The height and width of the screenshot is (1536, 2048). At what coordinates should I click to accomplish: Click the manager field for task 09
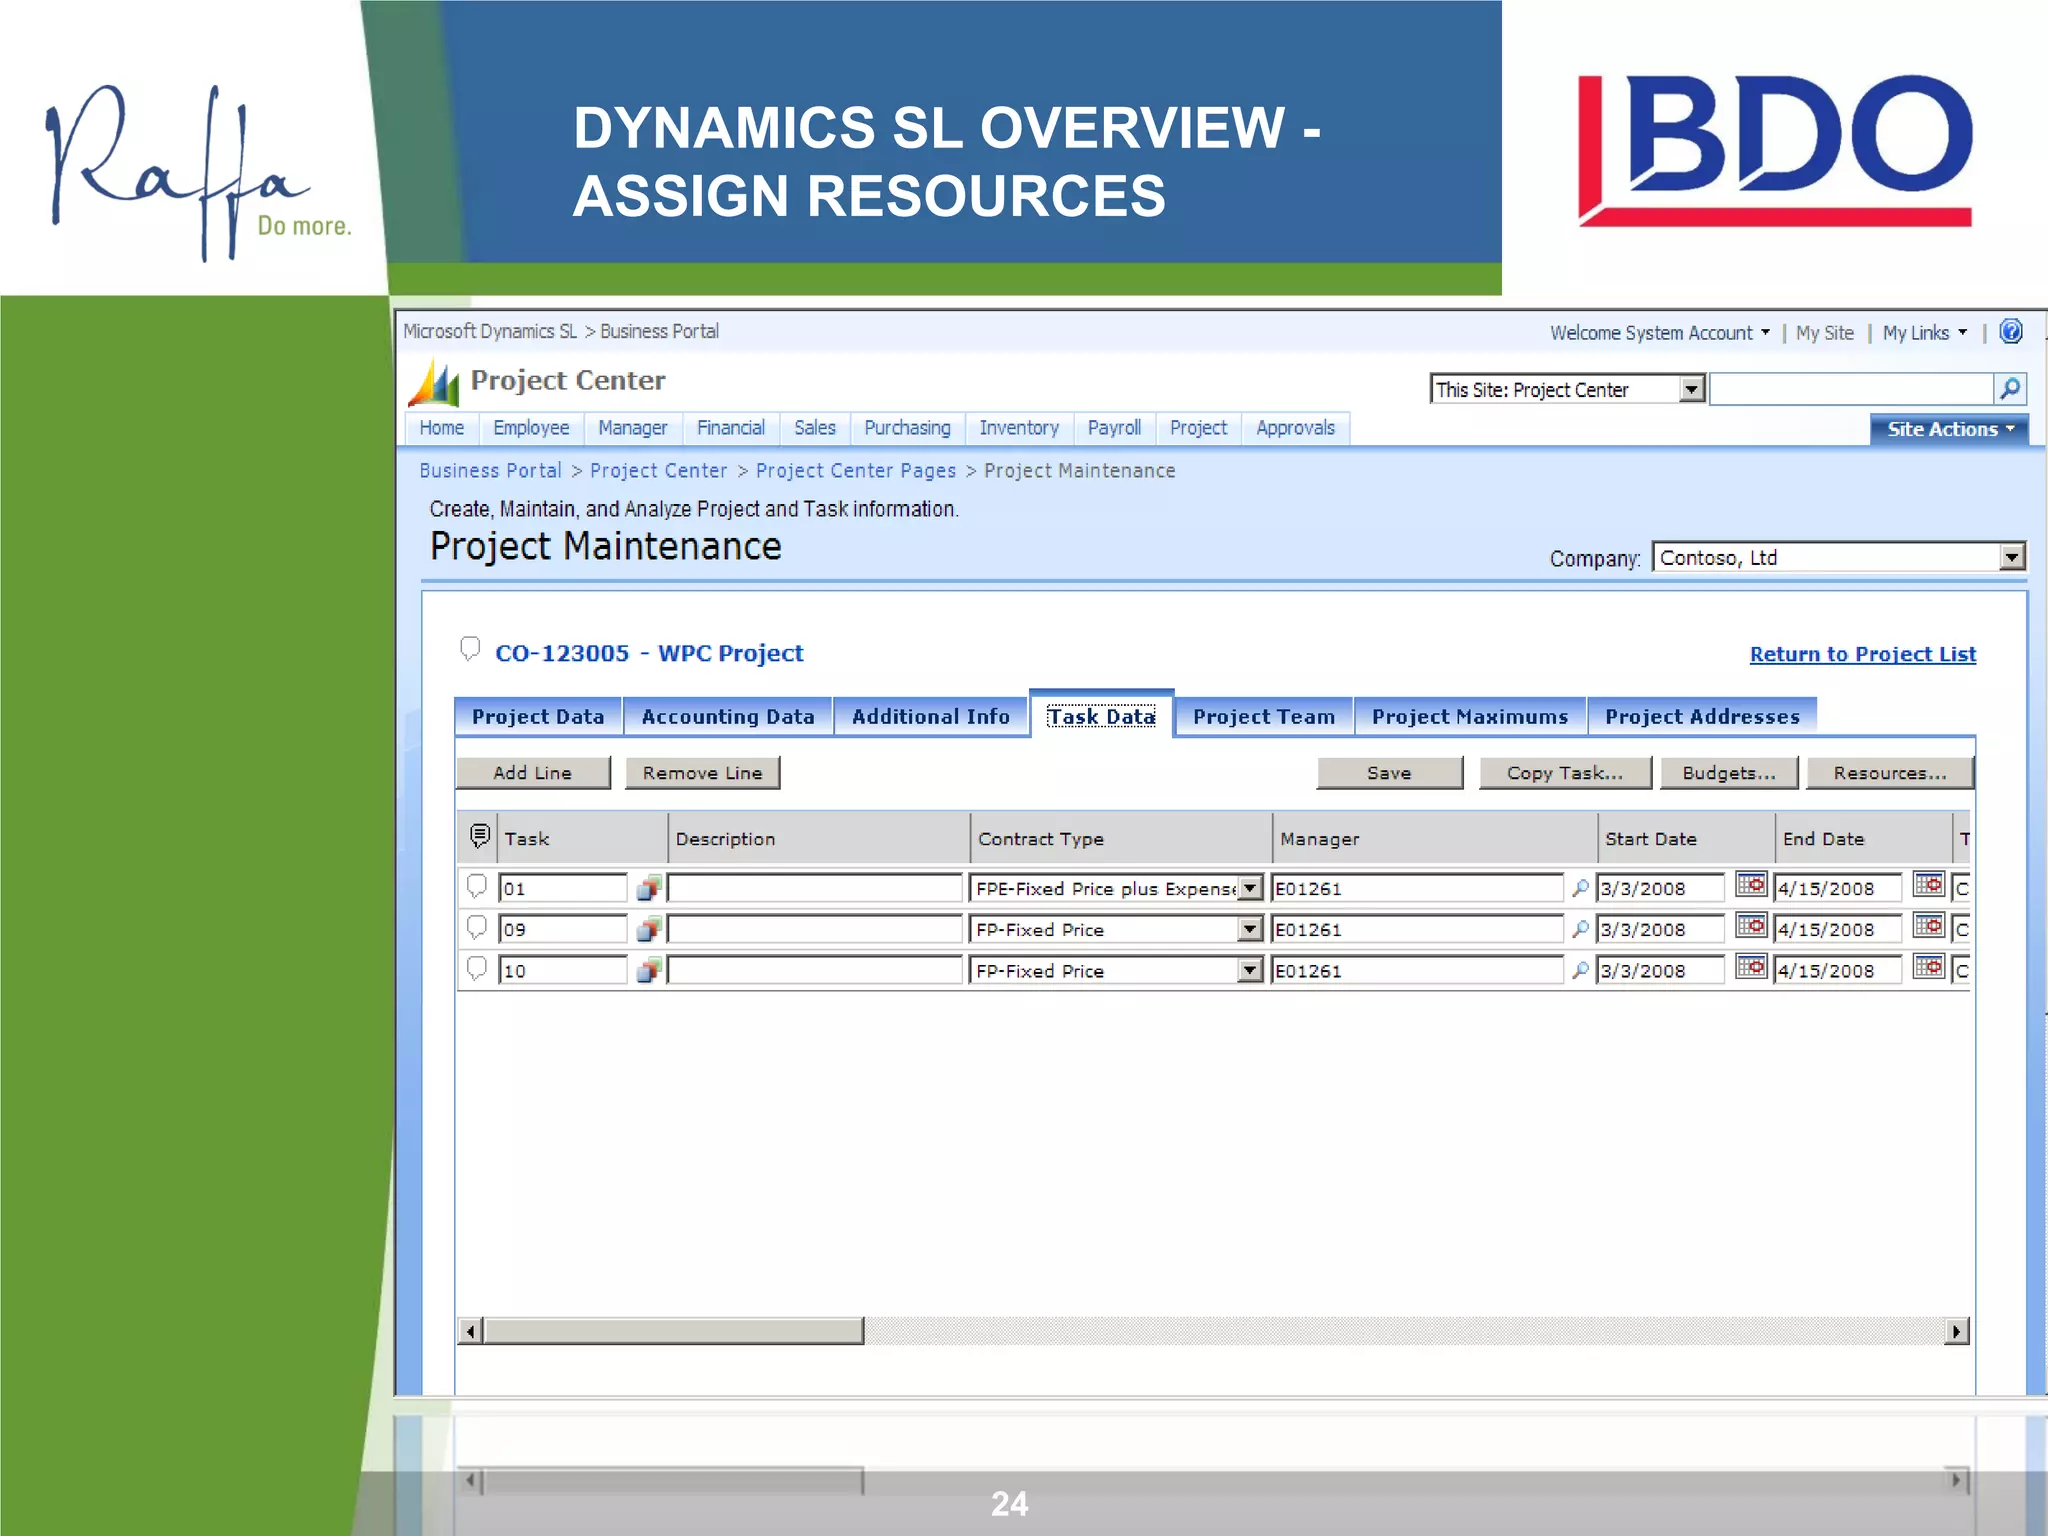[1417, 929]
